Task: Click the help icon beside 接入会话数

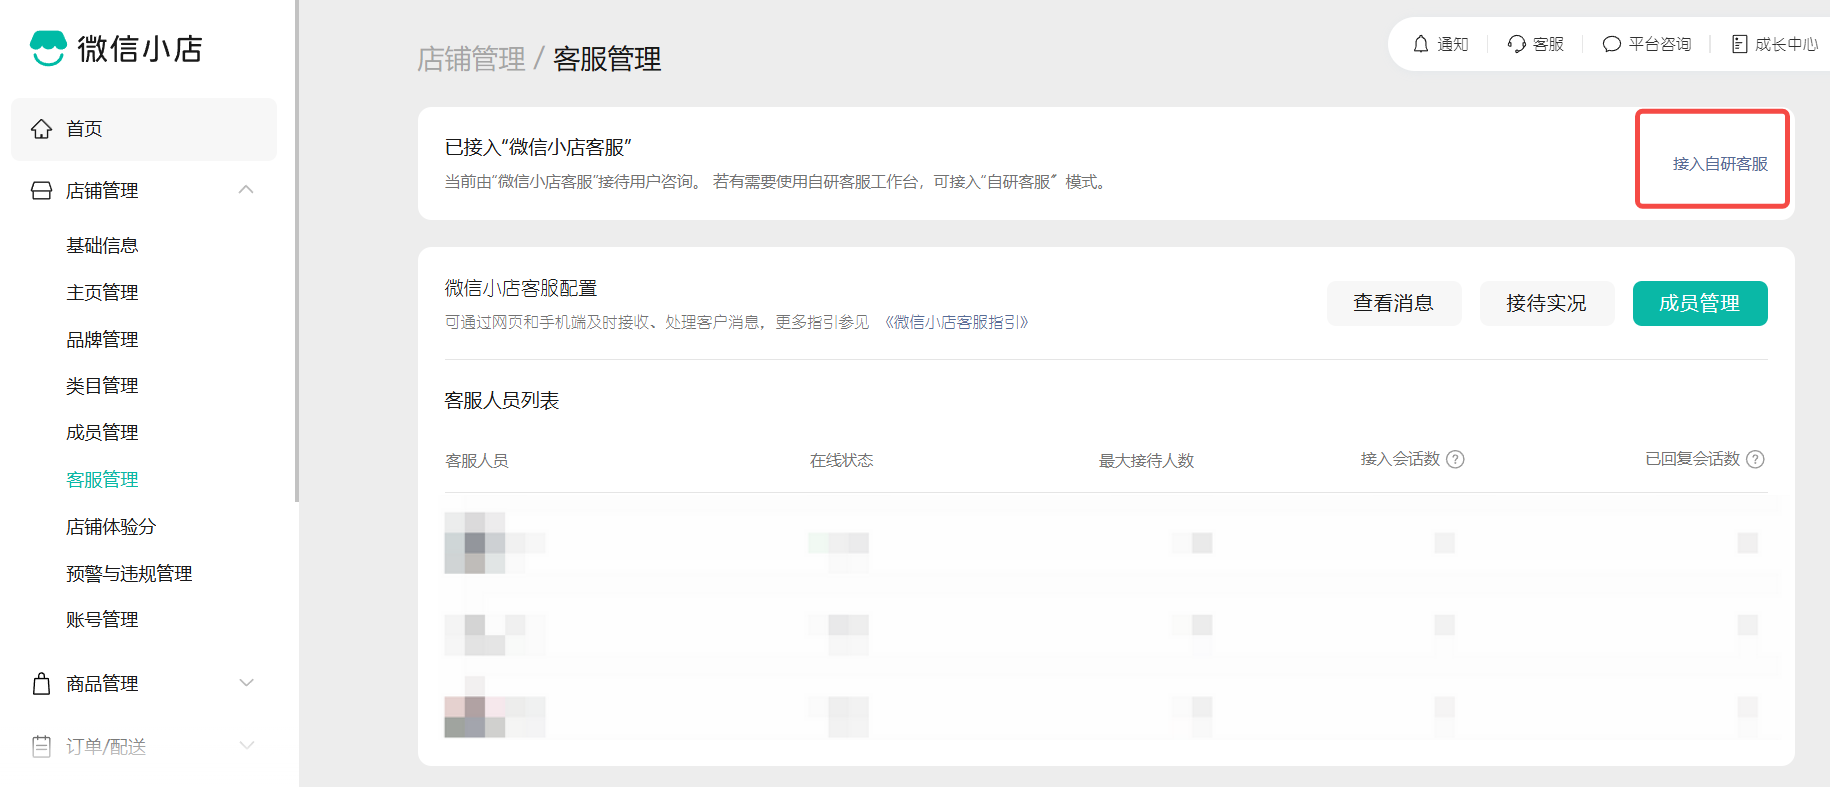Action: 1456,459
